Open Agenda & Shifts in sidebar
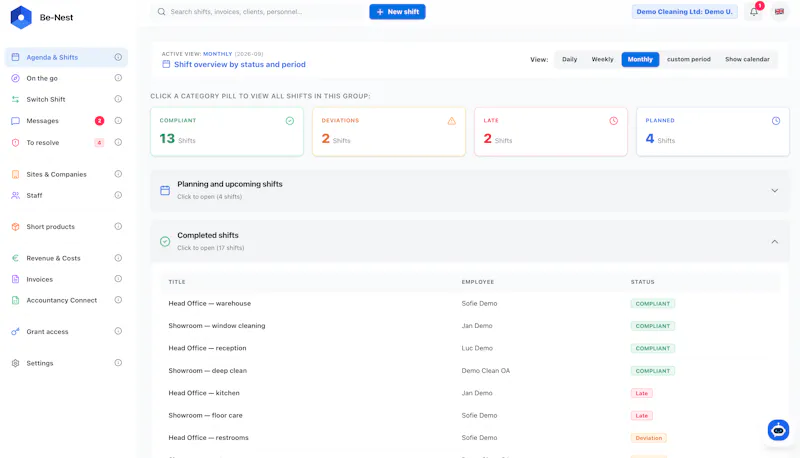Image resolution: width=800 pixels, height=458 pixels. point(66,57)
